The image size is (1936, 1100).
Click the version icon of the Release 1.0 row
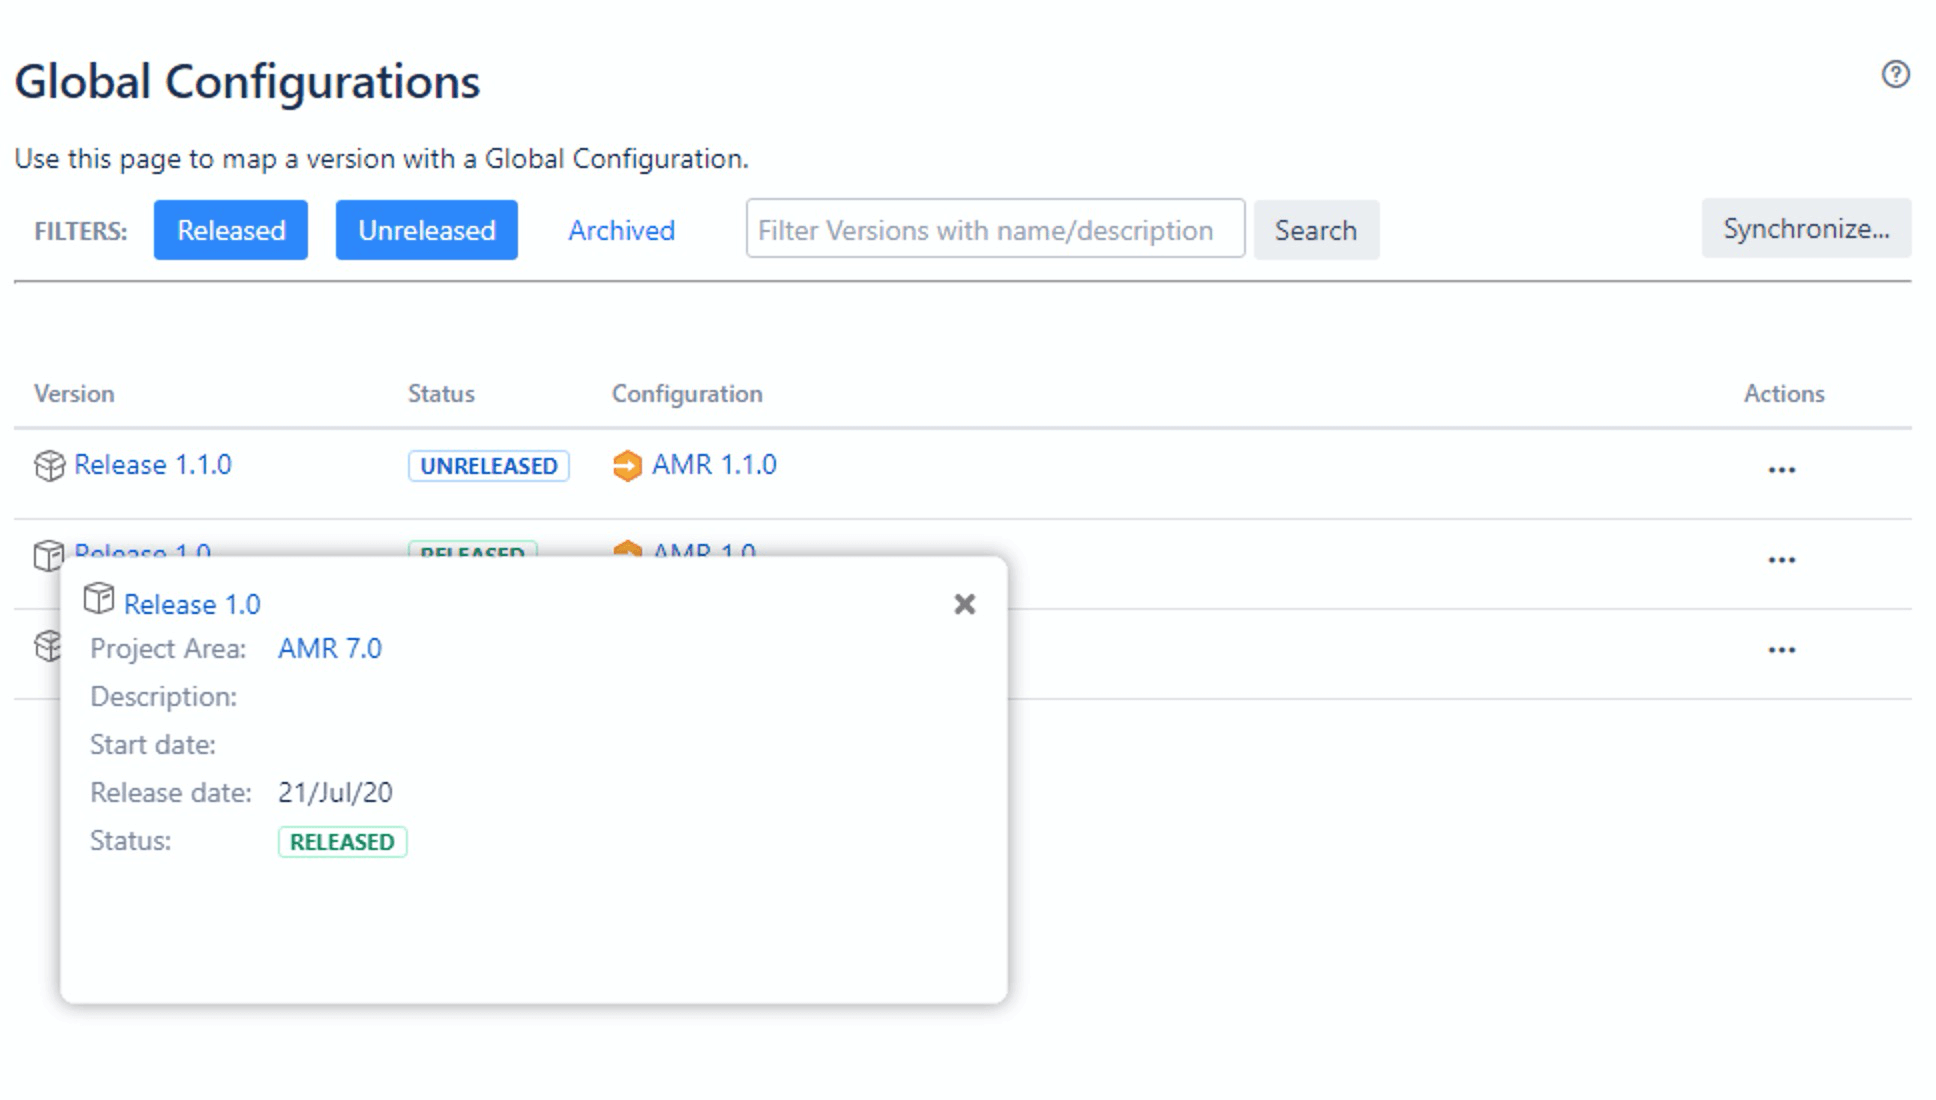49,554
